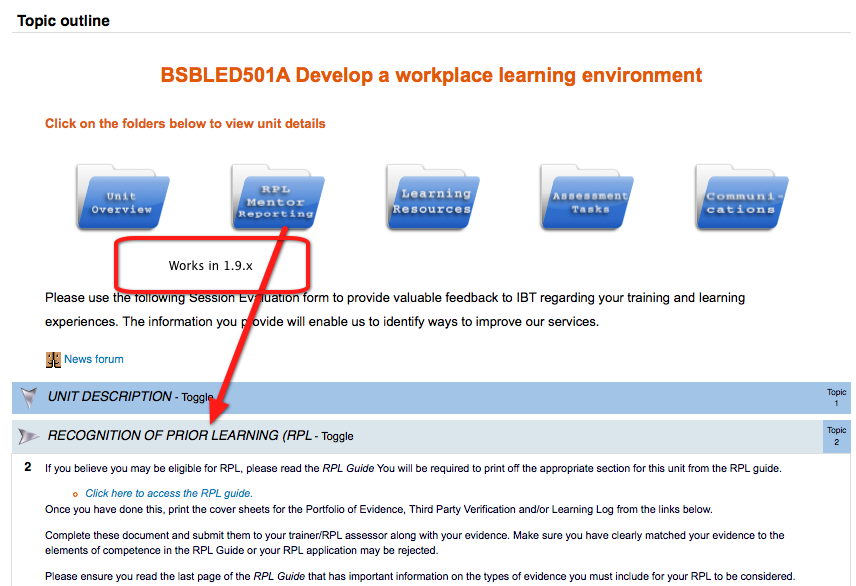The image size is (856, 586).
Task: Click the BSBLED501A course title heading
Action: pos(431,75)
